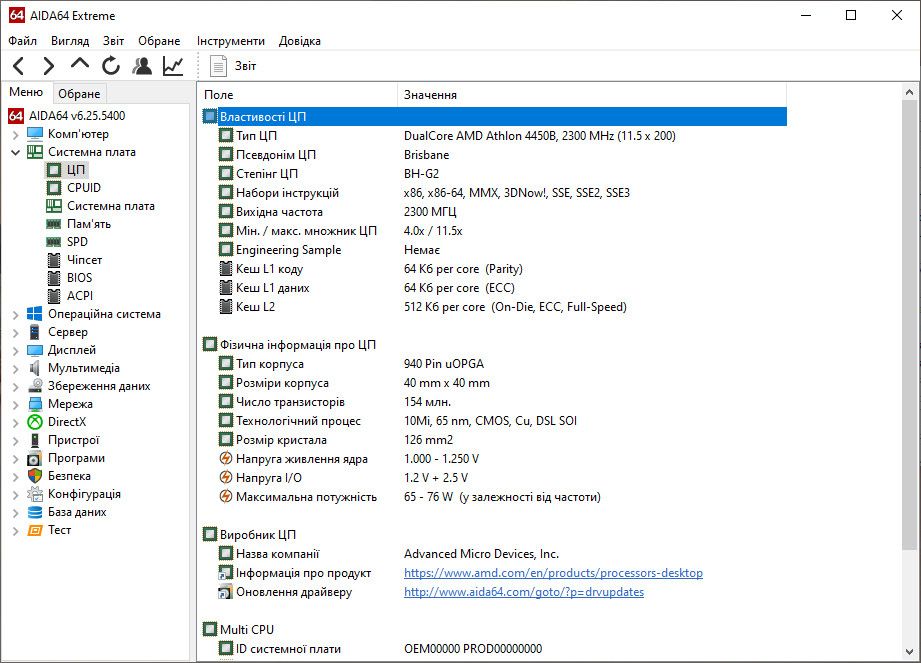Click the vertical scrollbar thumb in details pane
921x663 pixels.
[x=909, y=325]
